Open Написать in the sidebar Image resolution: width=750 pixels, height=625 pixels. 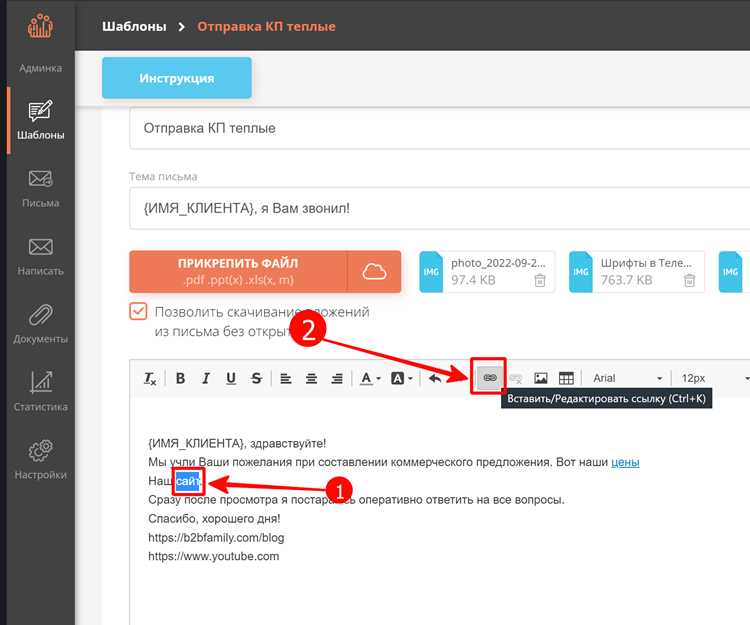[x=41, y=256]
